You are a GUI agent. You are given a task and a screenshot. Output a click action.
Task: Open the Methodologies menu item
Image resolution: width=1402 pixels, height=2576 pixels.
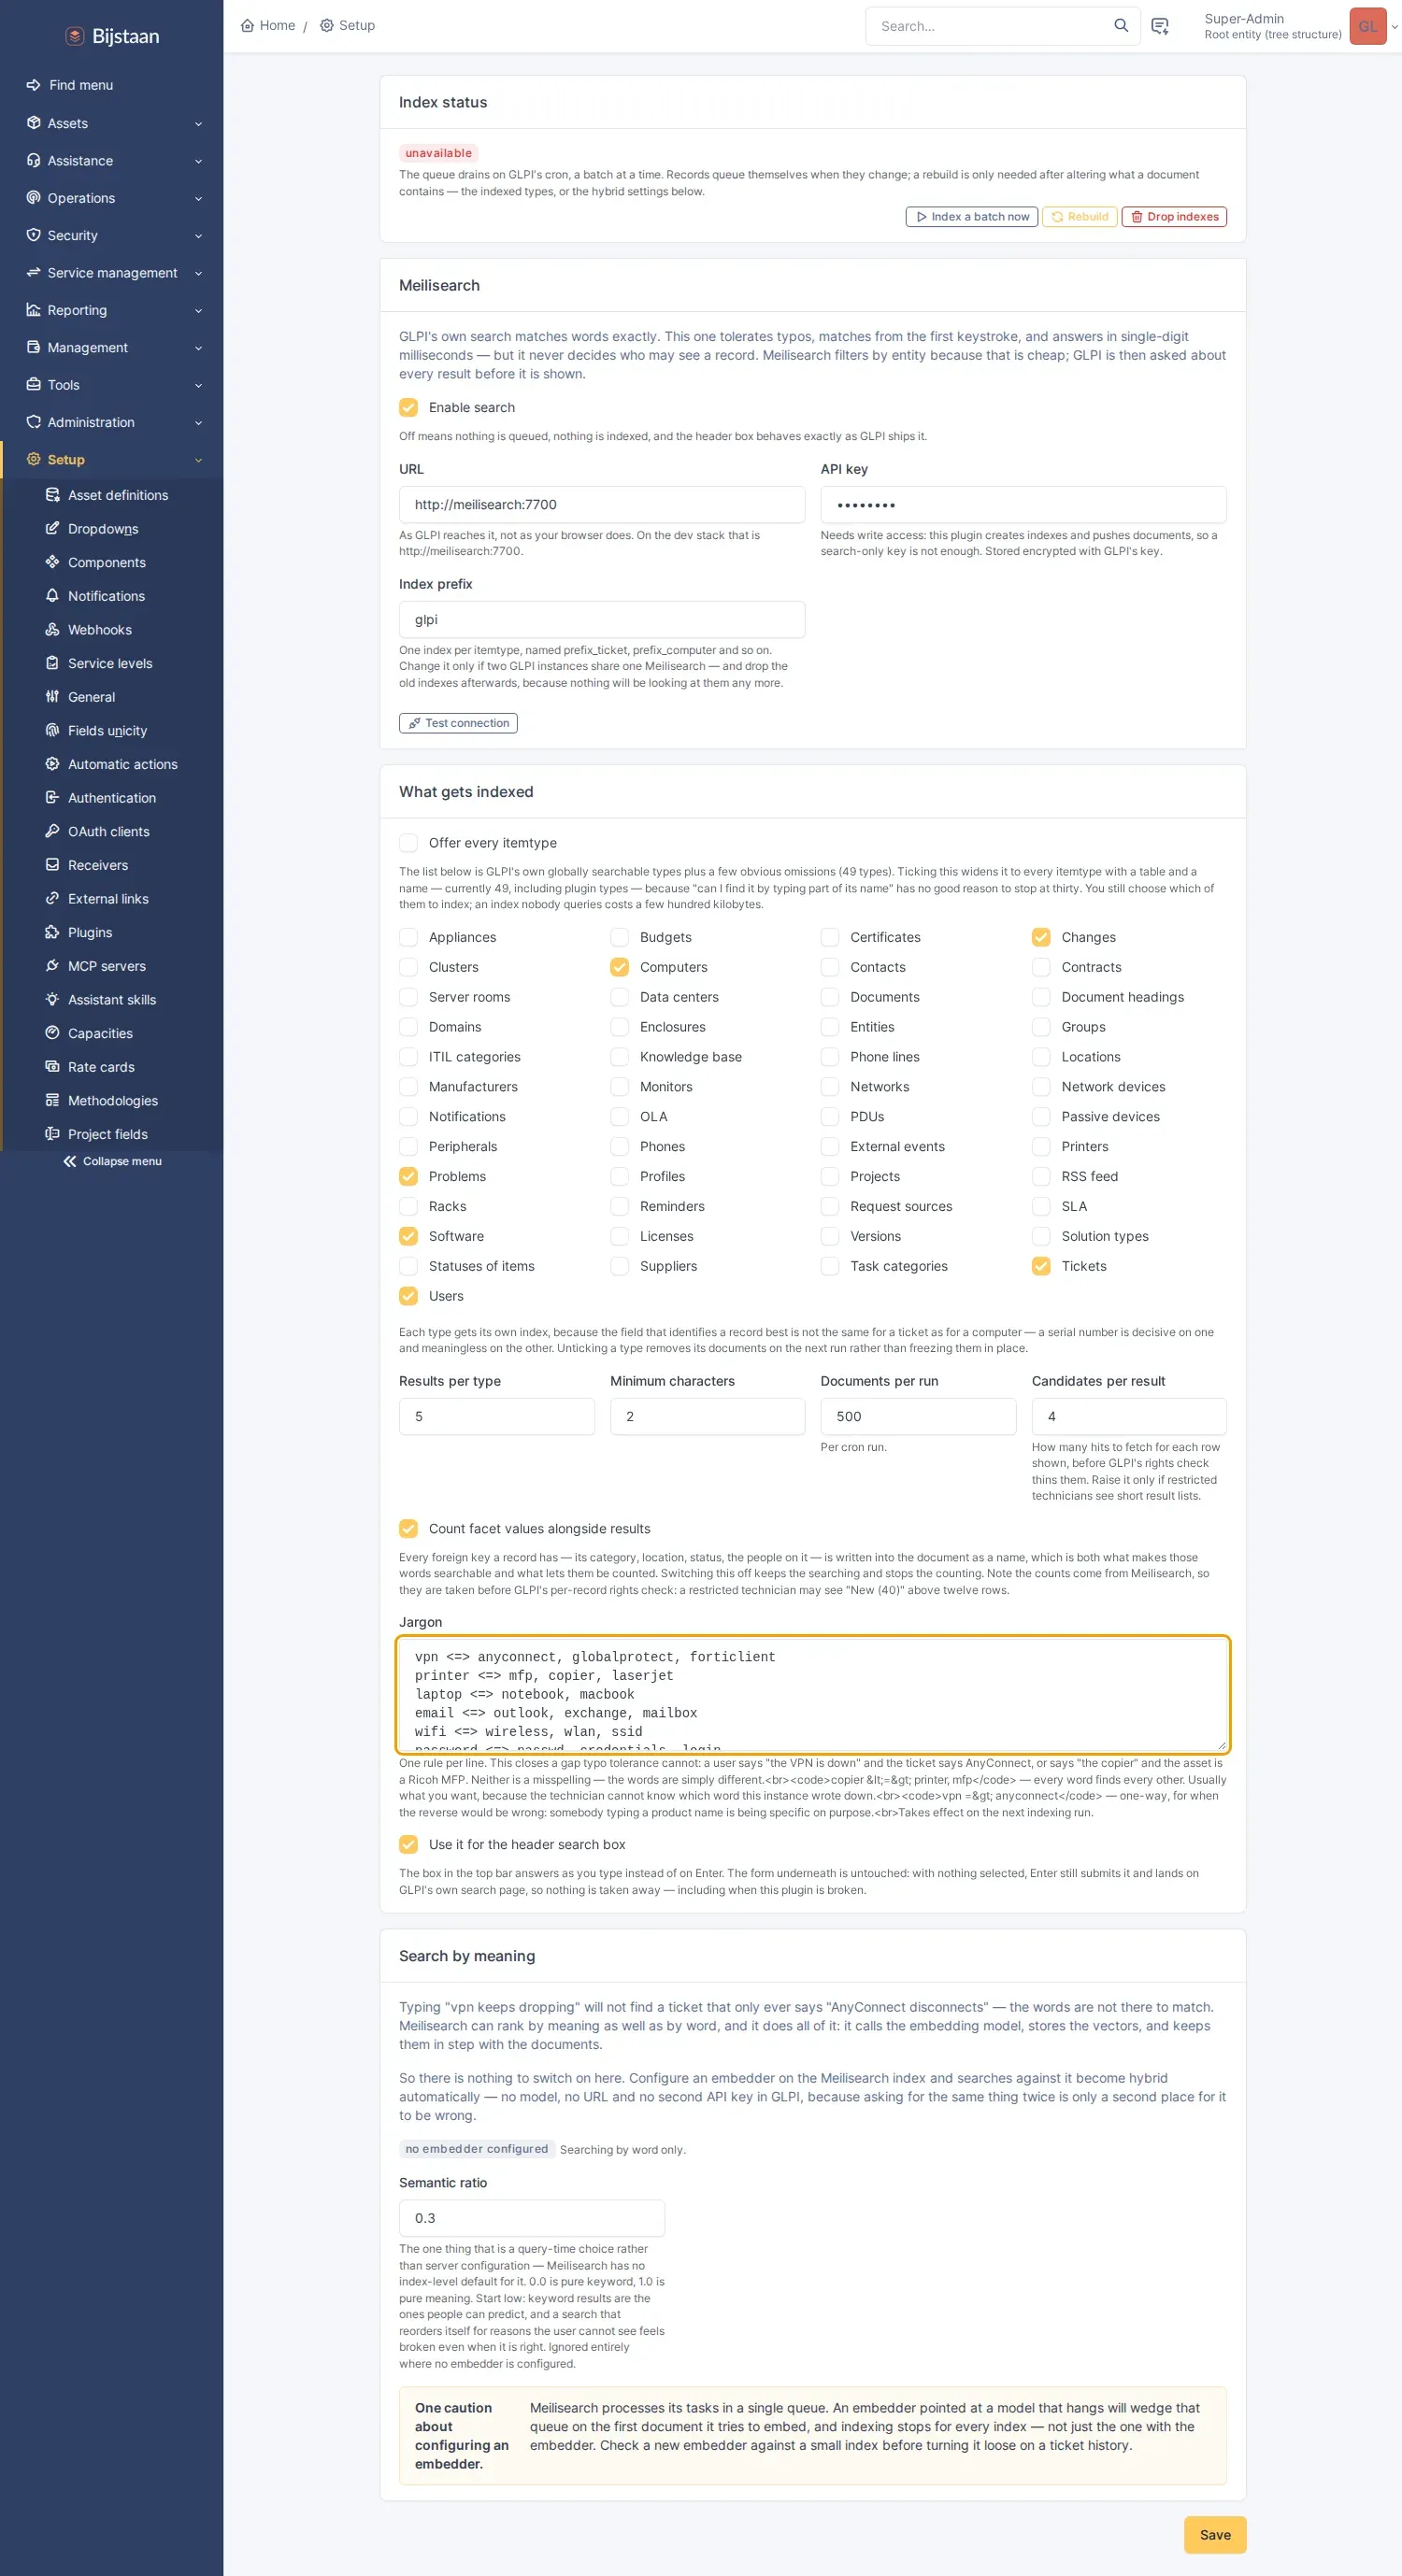pyautogui.click(x=112, y=1100)
